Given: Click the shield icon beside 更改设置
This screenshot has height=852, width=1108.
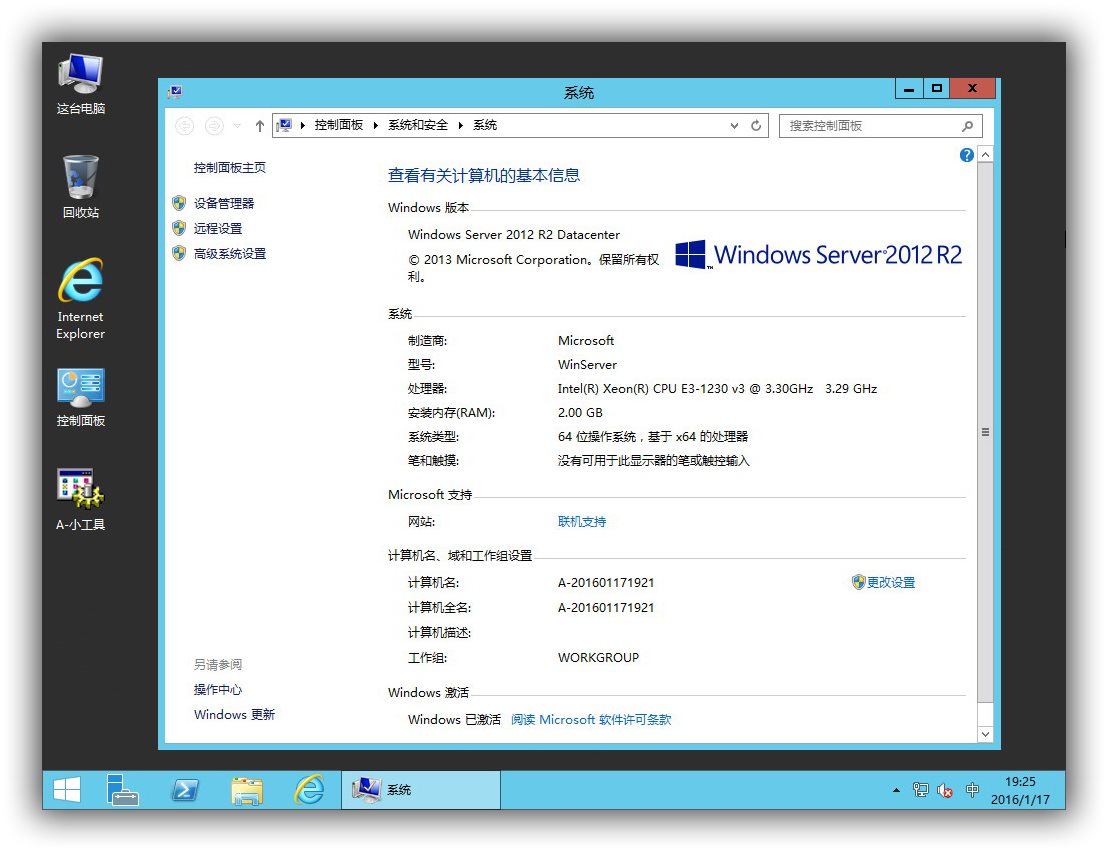Looking at the screenshot, I should (859, 582).
